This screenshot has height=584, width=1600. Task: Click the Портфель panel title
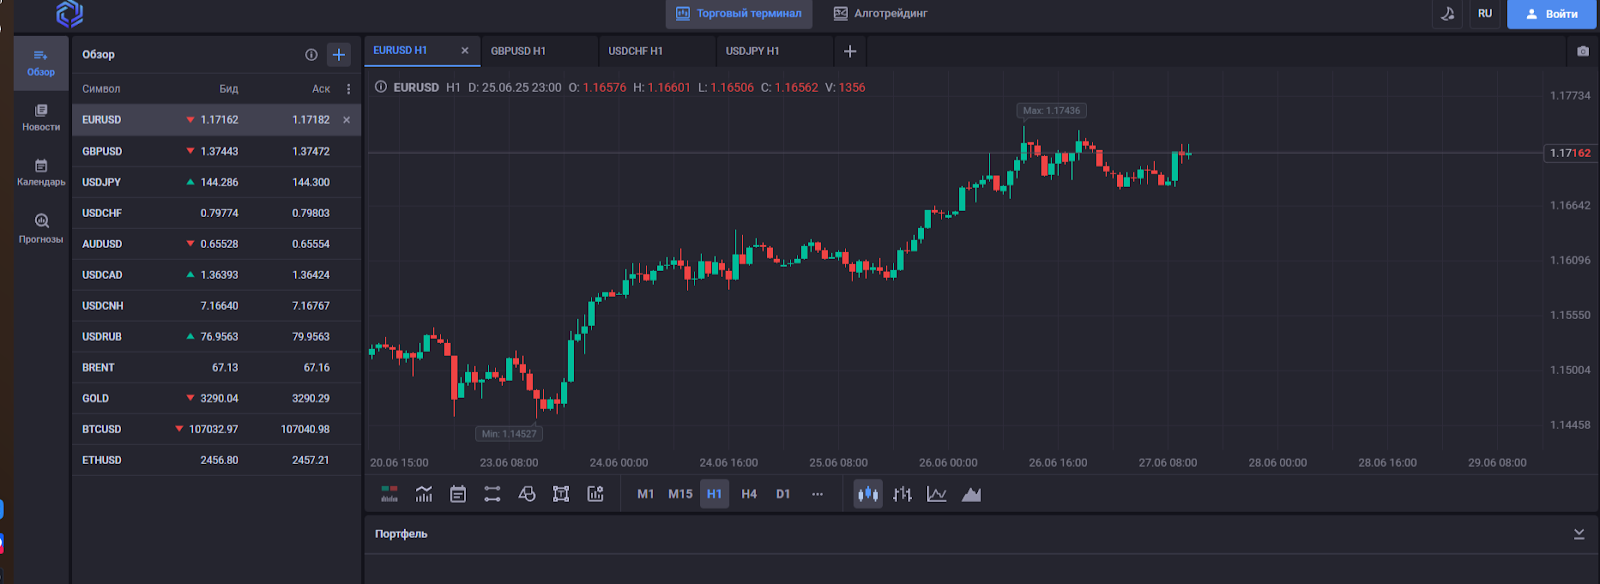401,534
